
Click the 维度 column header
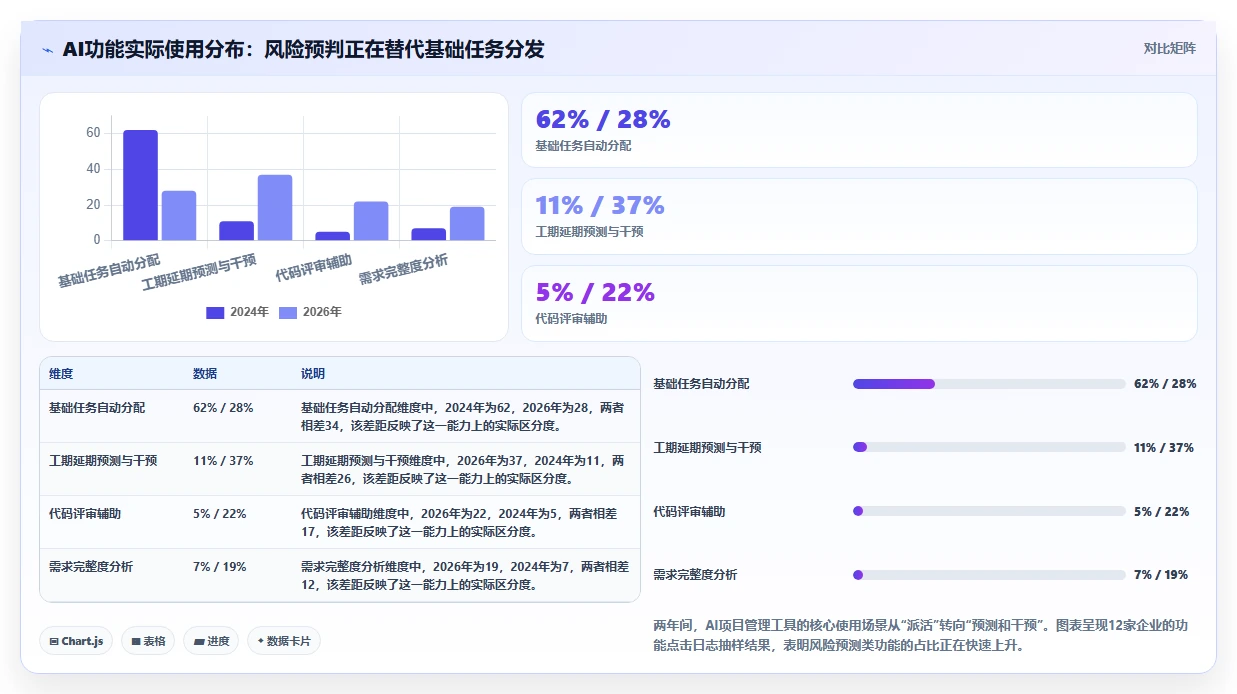tap(61, 374)
